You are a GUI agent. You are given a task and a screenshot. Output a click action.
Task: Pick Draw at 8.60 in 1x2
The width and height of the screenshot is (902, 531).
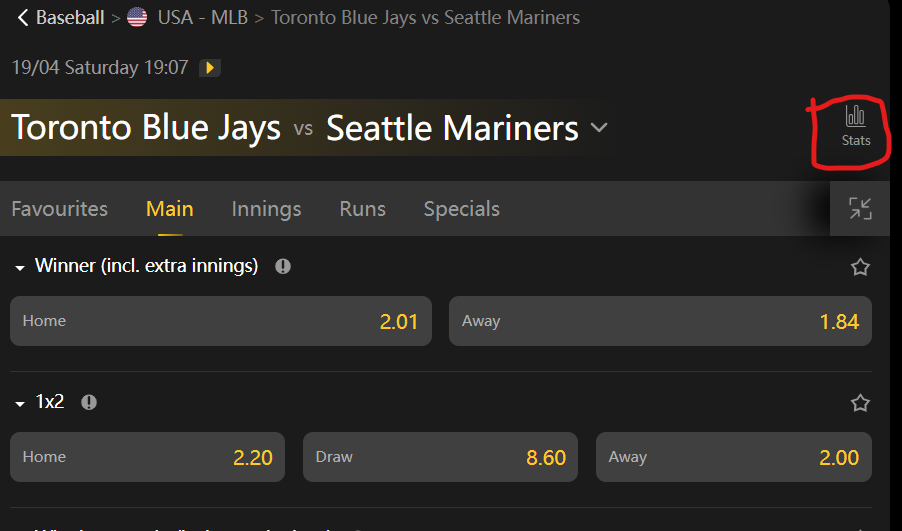[x=441, y=457]
